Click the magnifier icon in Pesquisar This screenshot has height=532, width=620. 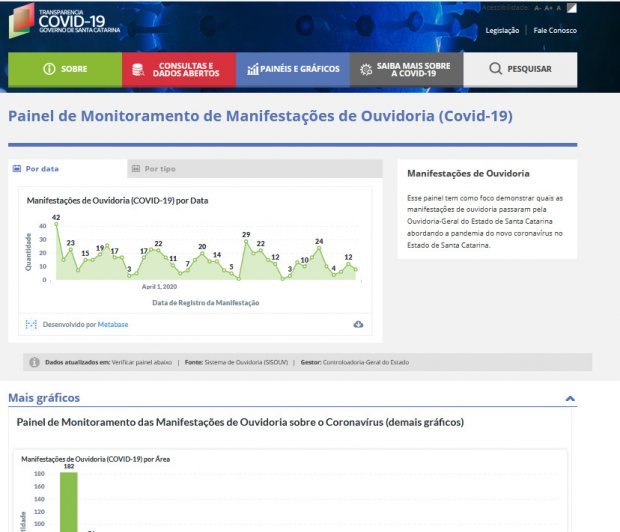pyautogui.click(x=496, y=69)
